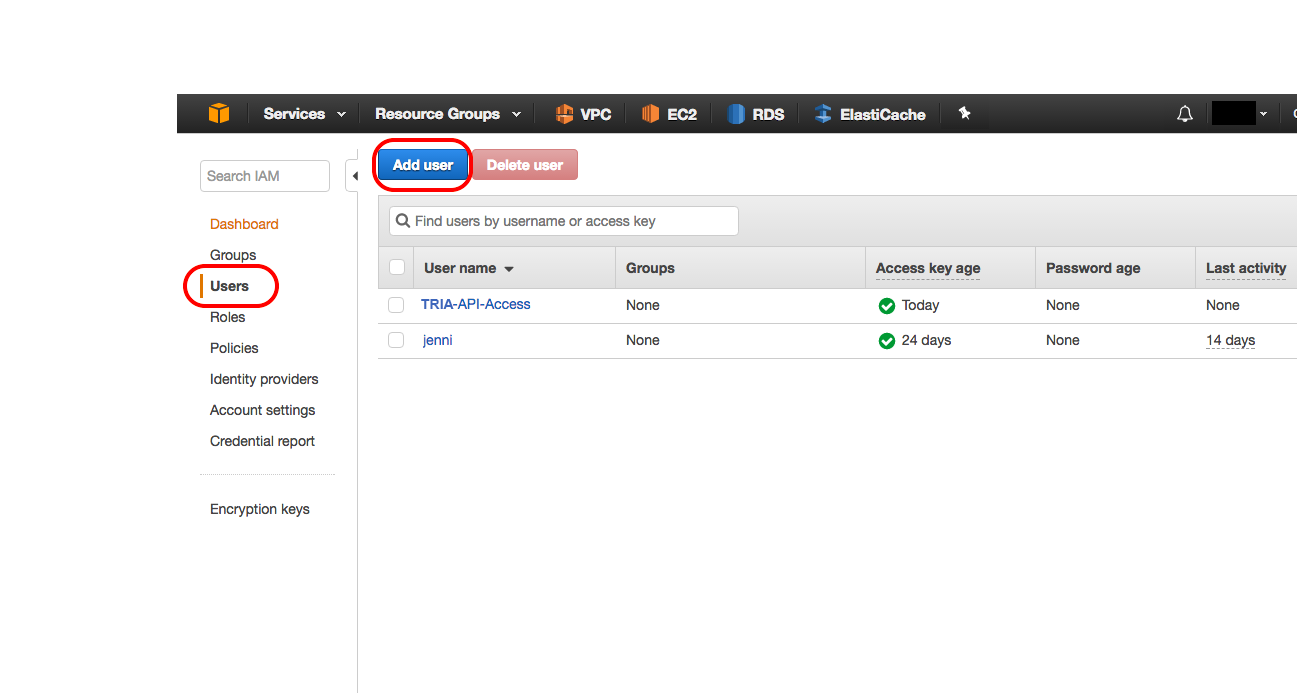Viewport: 1297px width, 693px height.
Task: Click the Access key age column header
Action: click(x=928, y=268)
